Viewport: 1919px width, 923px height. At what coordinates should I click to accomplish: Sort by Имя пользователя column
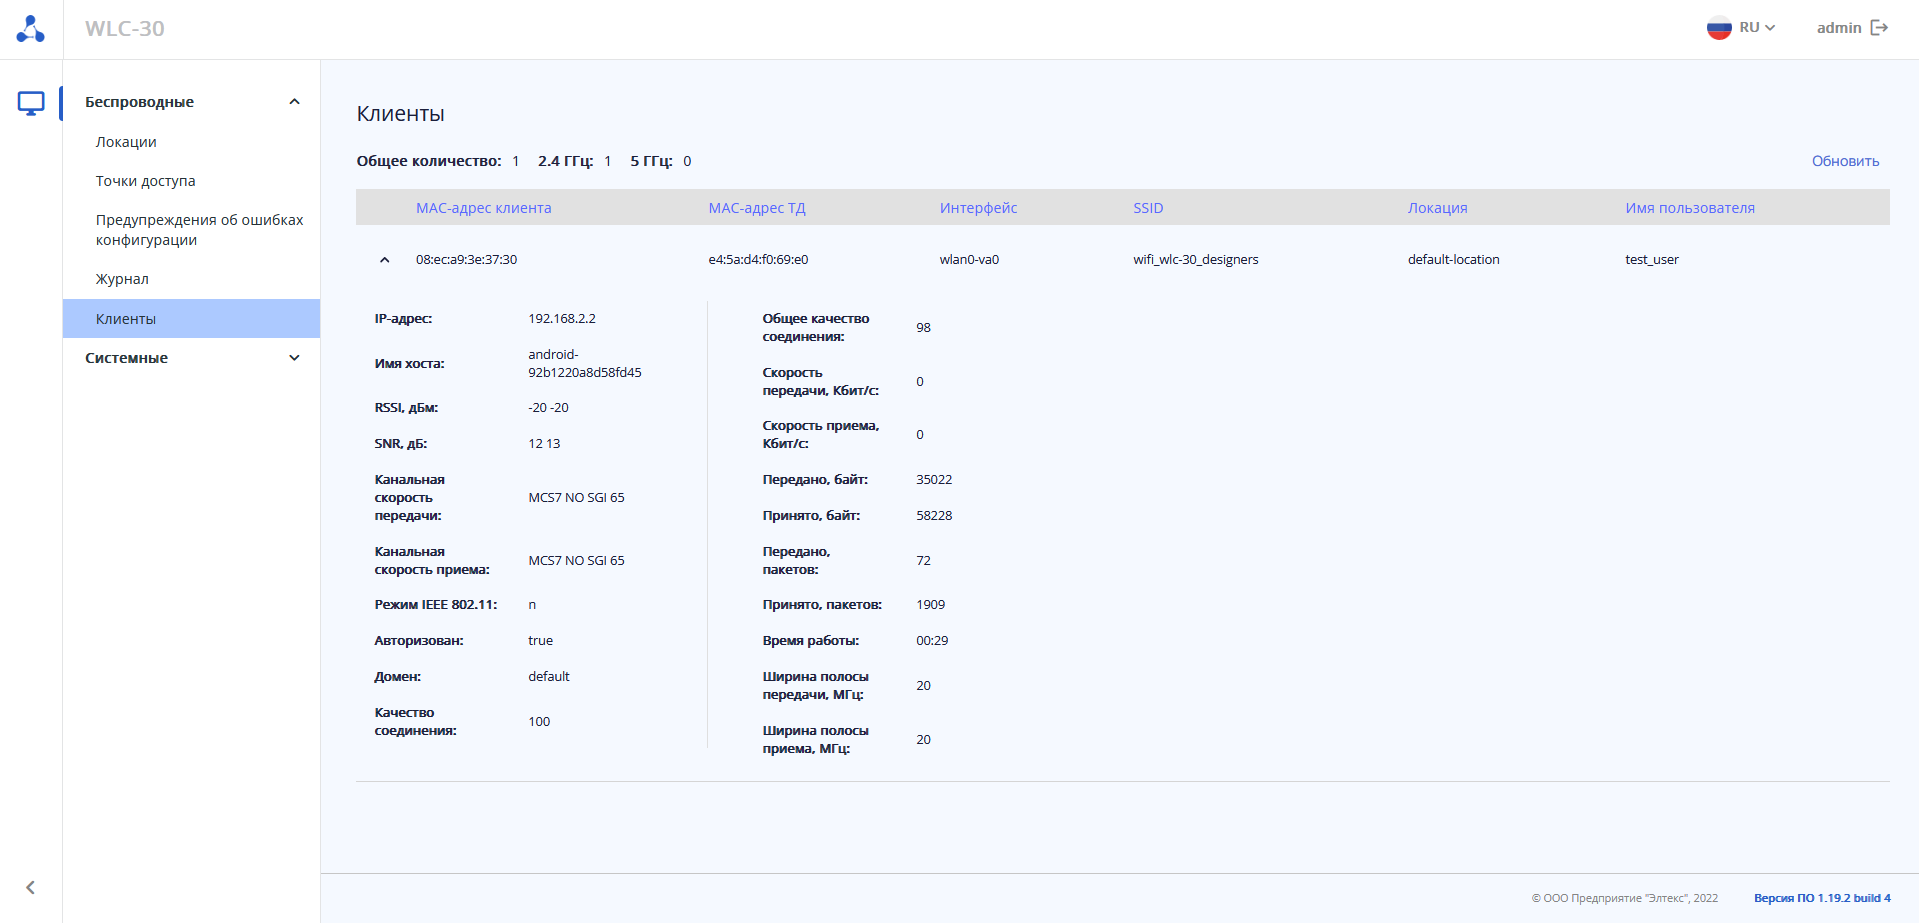click(x=1689, y=208)
